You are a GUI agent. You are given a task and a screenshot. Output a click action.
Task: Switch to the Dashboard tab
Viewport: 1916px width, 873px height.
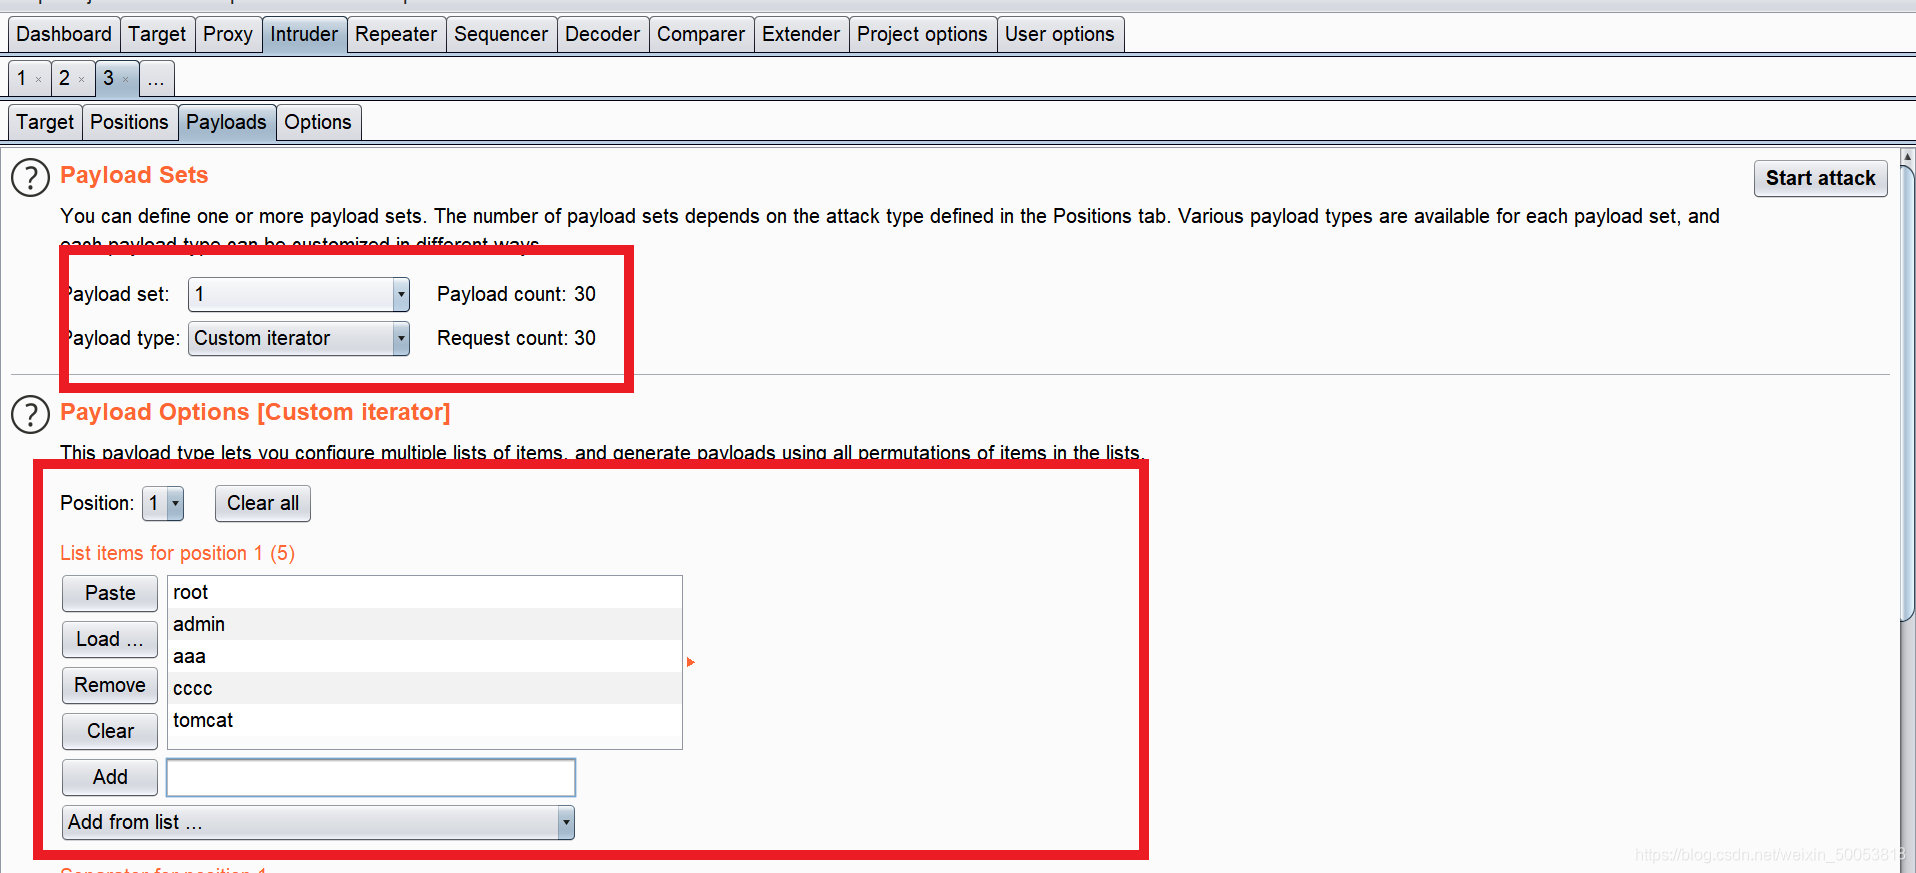64,34
